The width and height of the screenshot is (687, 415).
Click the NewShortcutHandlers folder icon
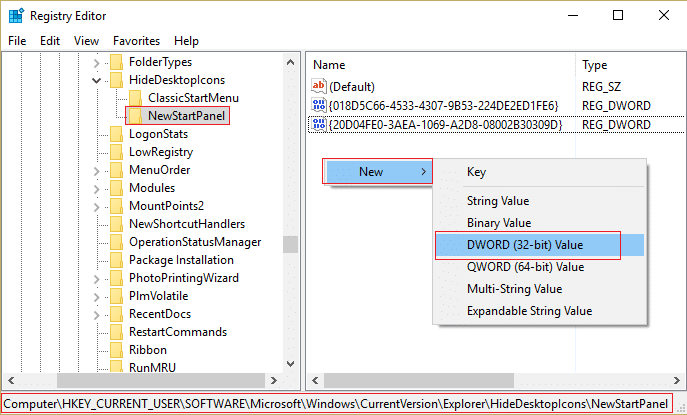tap(117, 224)
